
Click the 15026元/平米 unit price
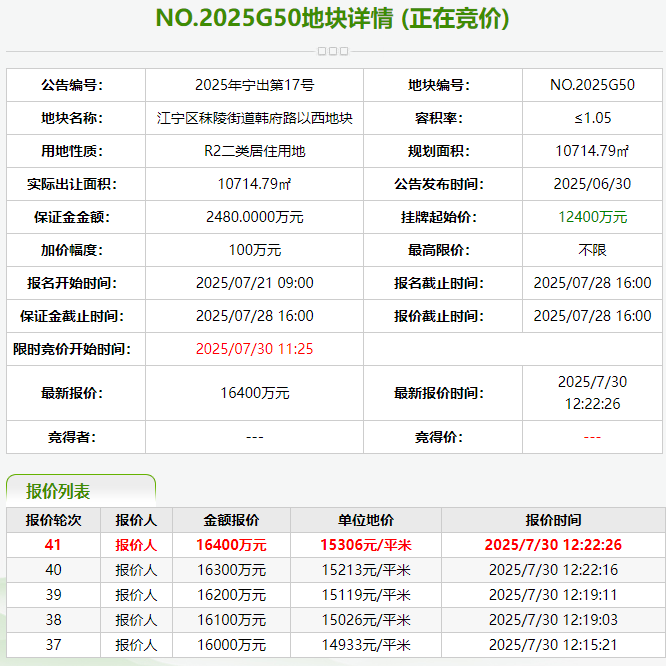click(365, 620)
